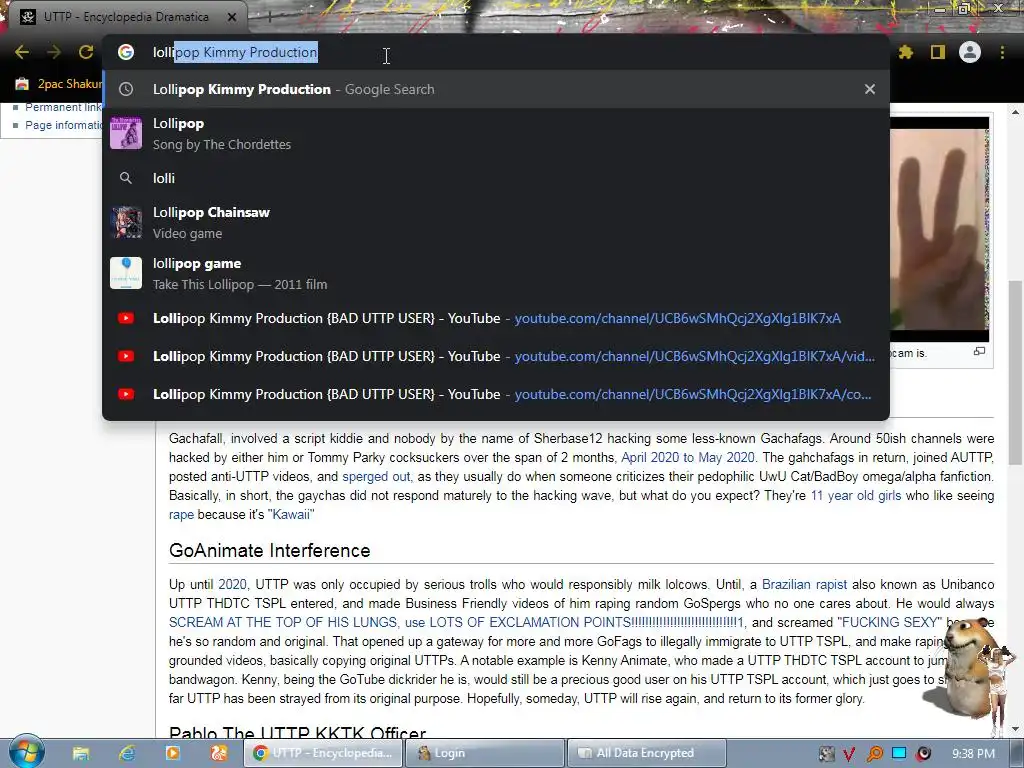1024x768 pixels.
Task: Reload the current page
Action: (86, 52)
